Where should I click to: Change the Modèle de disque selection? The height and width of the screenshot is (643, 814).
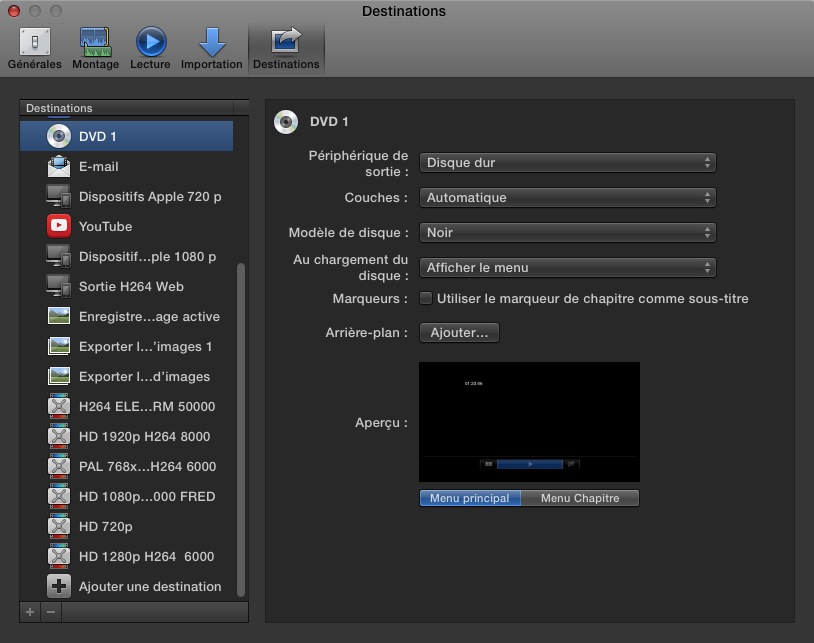point(567,232)
